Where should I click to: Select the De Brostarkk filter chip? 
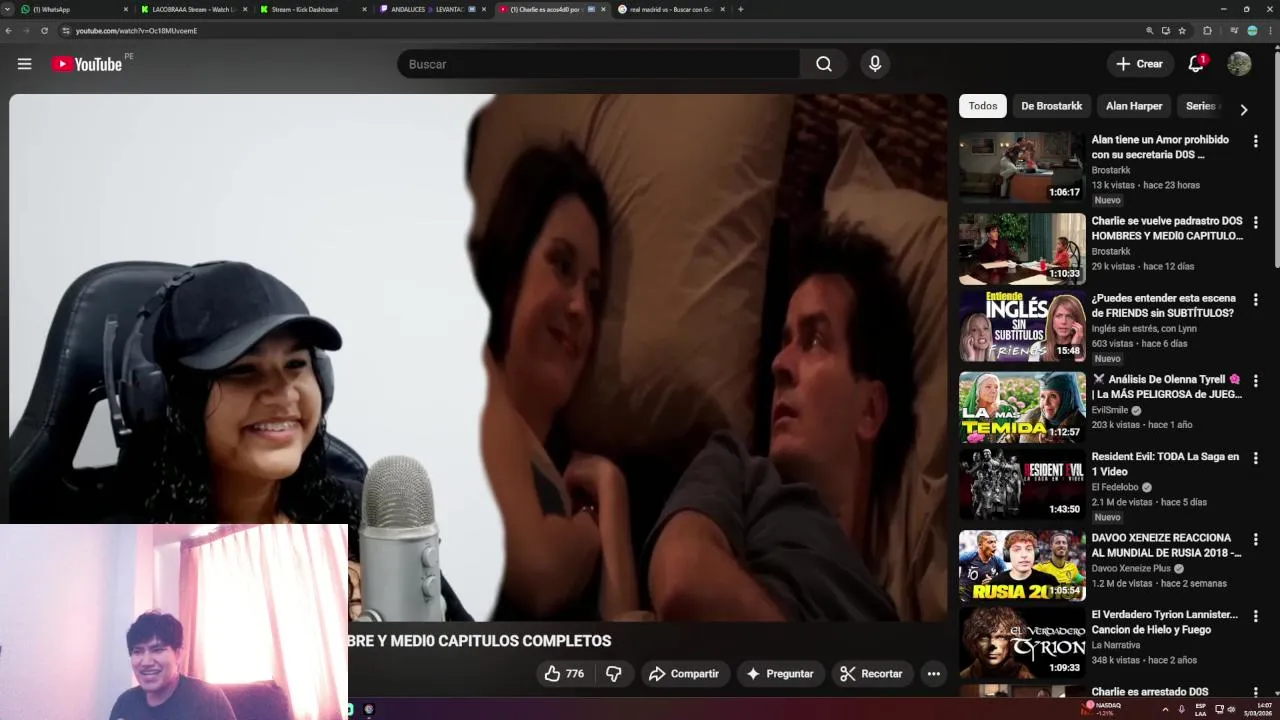tap(1051, 106)
